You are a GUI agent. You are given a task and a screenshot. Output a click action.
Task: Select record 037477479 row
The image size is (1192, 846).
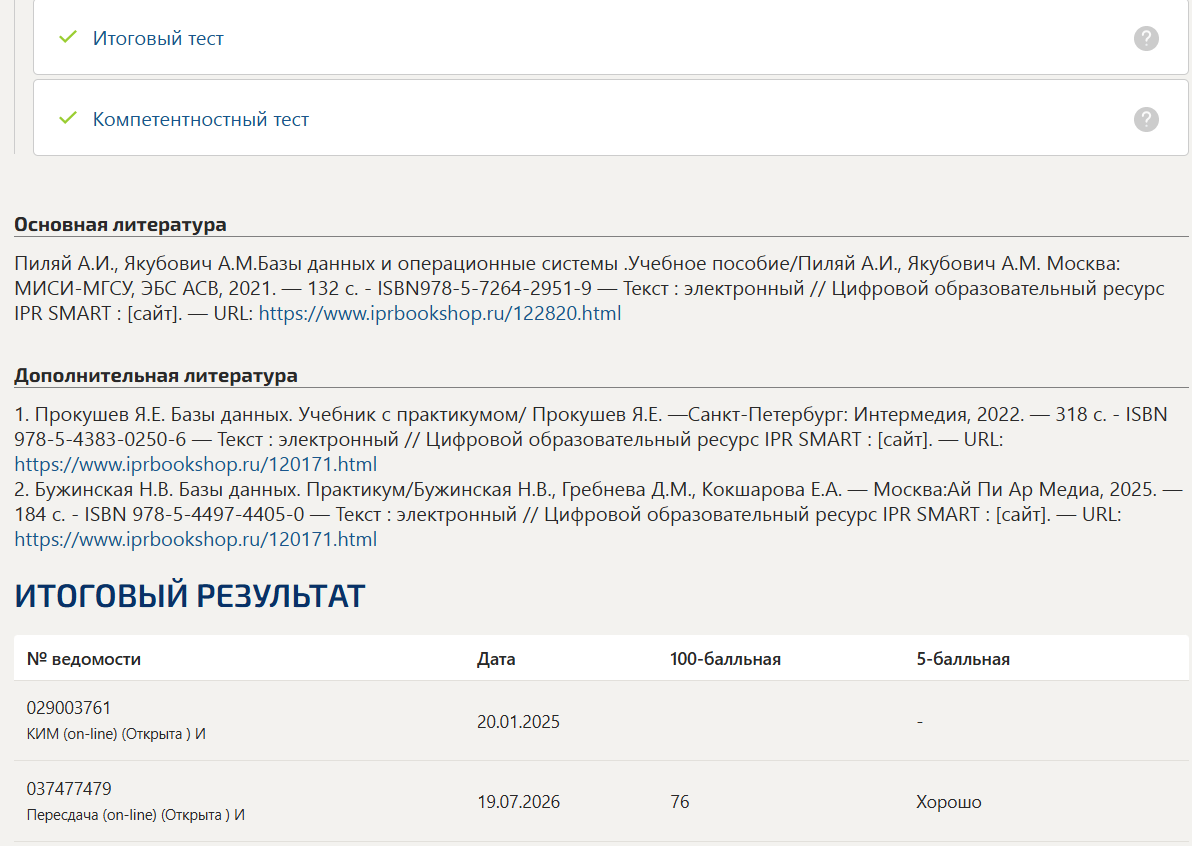[601, 801]
